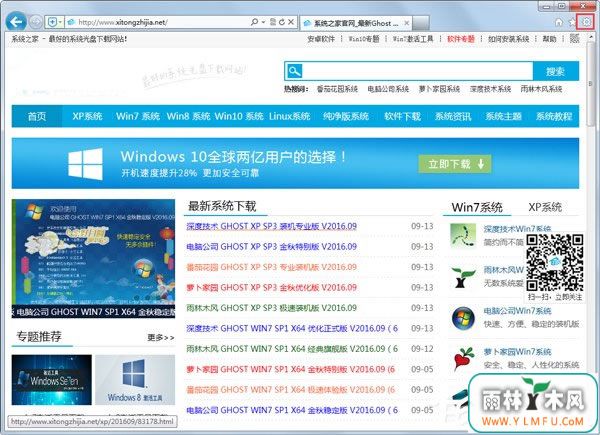Click the 深度技术Win7系统 thumbnail icon
This screenshot has width=600, height=435.
point(463,235)
